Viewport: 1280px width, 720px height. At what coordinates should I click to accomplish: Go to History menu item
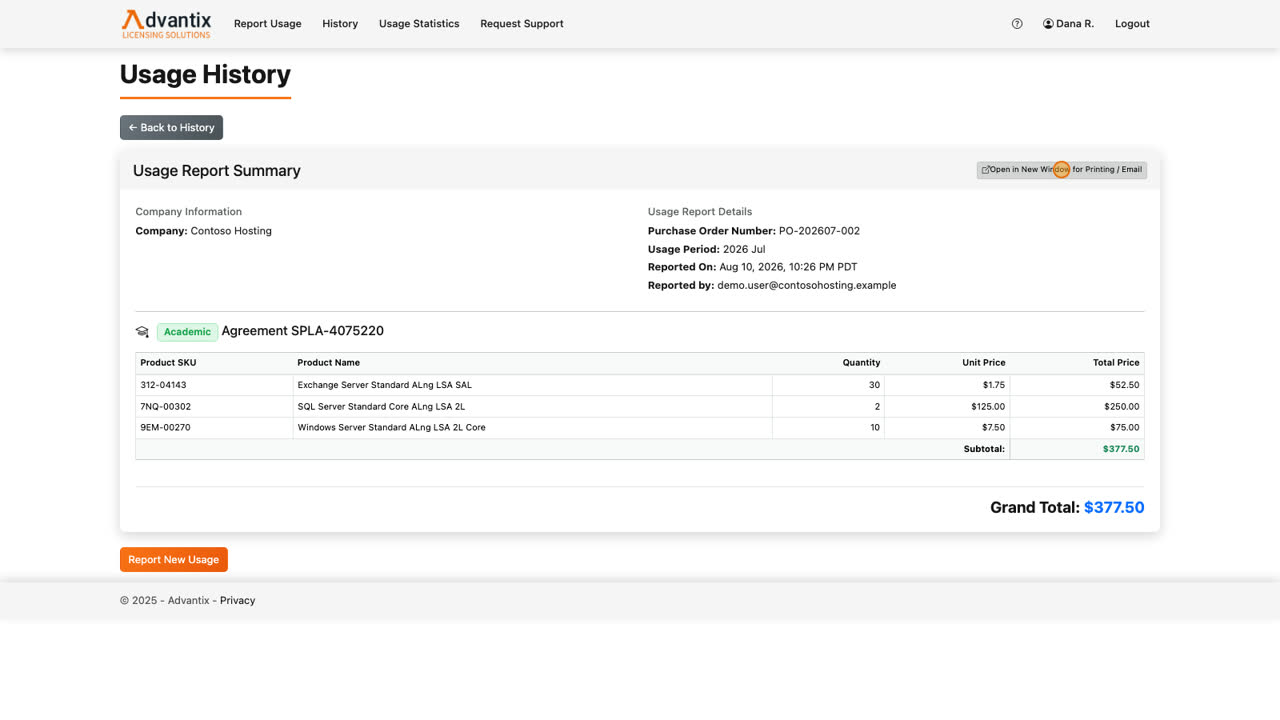[340, 24]
